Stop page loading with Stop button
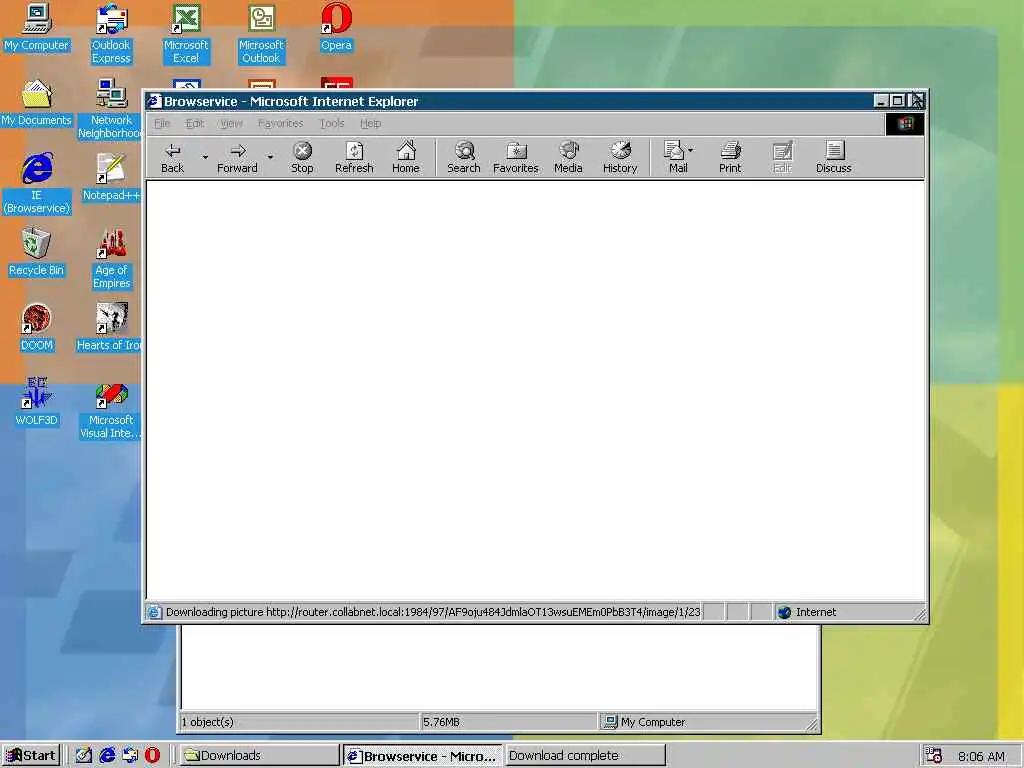This screenshot has width=1024, height=768. pos(302,157)
